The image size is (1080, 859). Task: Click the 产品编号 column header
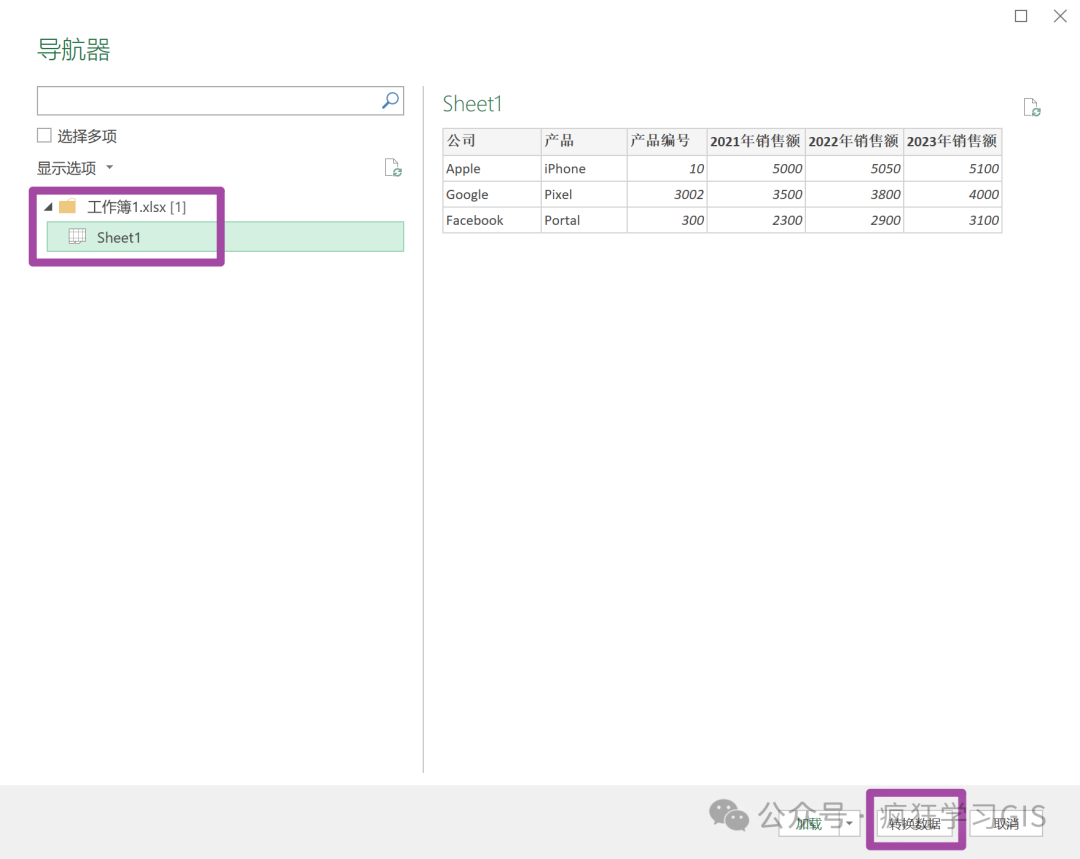(667, 141)
